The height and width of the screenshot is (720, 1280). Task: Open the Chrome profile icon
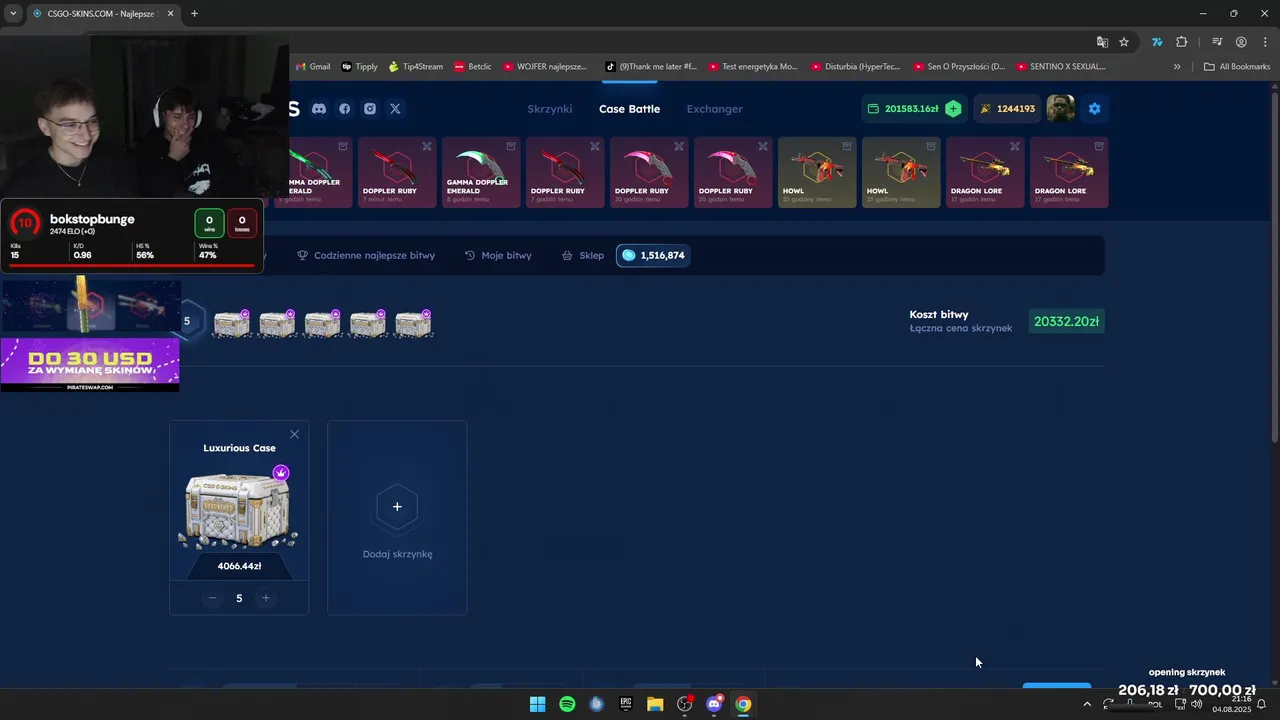(x=1241, y=42)
